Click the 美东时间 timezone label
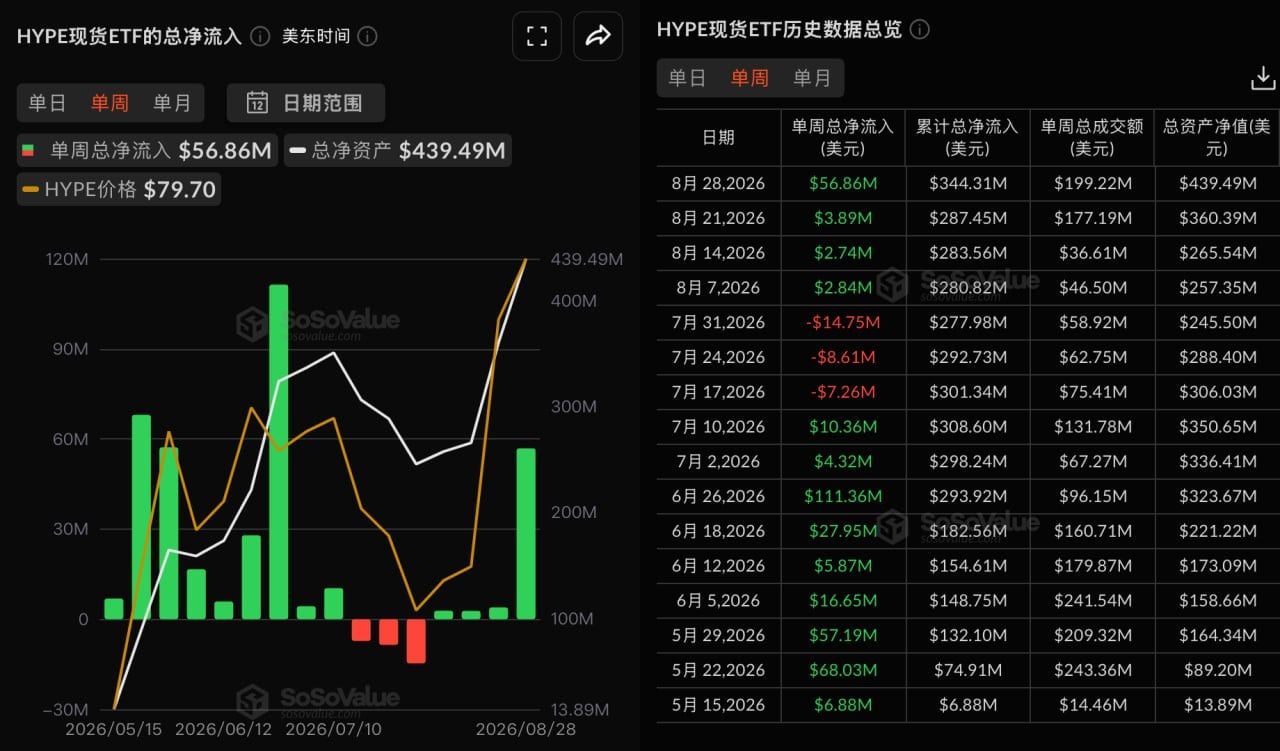Viewport: 1280px width, 751px height. click(316, 37)
